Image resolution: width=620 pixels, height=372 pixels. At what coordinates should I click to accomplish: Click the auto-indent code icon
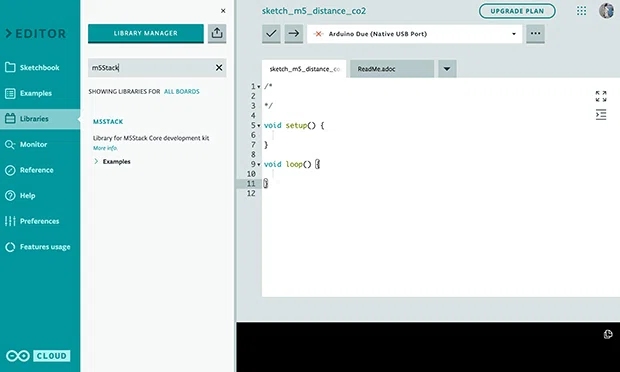point(601,115)
